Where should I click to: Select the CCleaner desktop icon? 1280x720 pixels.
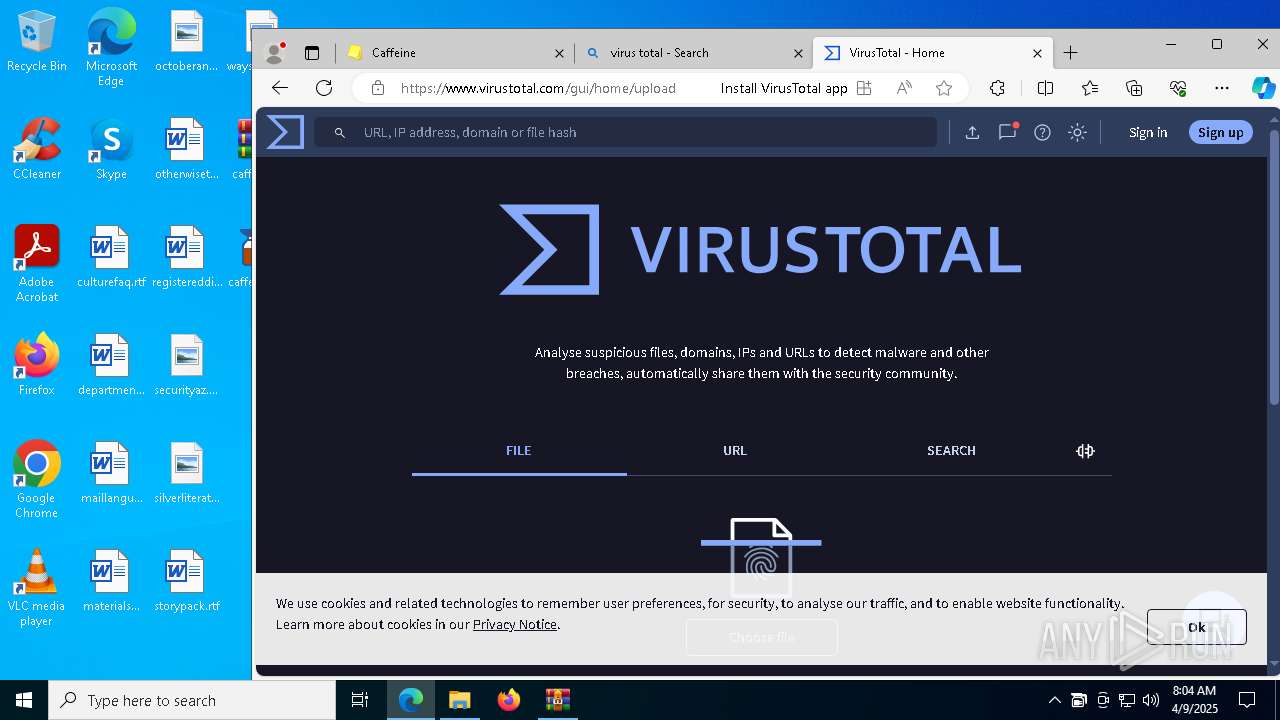tap(37, 149)
